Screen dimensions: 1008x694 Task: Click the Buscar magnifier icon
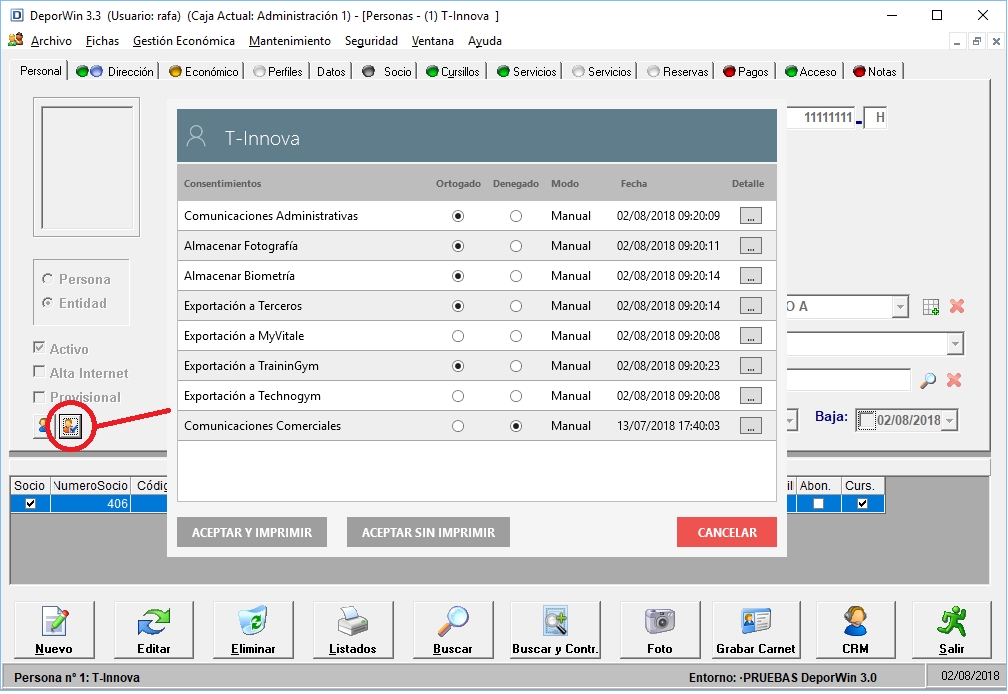point(453,621)
